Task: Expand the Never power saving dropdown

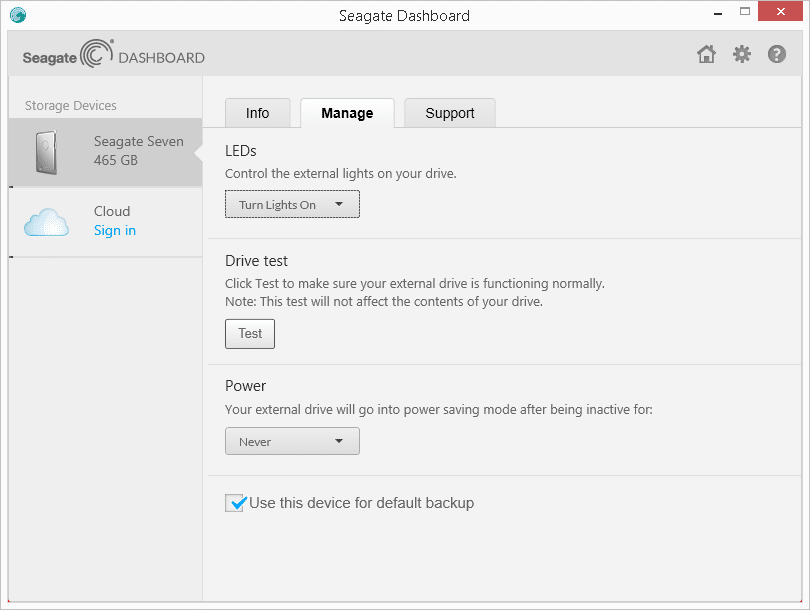Action: (x=292, y=441)
